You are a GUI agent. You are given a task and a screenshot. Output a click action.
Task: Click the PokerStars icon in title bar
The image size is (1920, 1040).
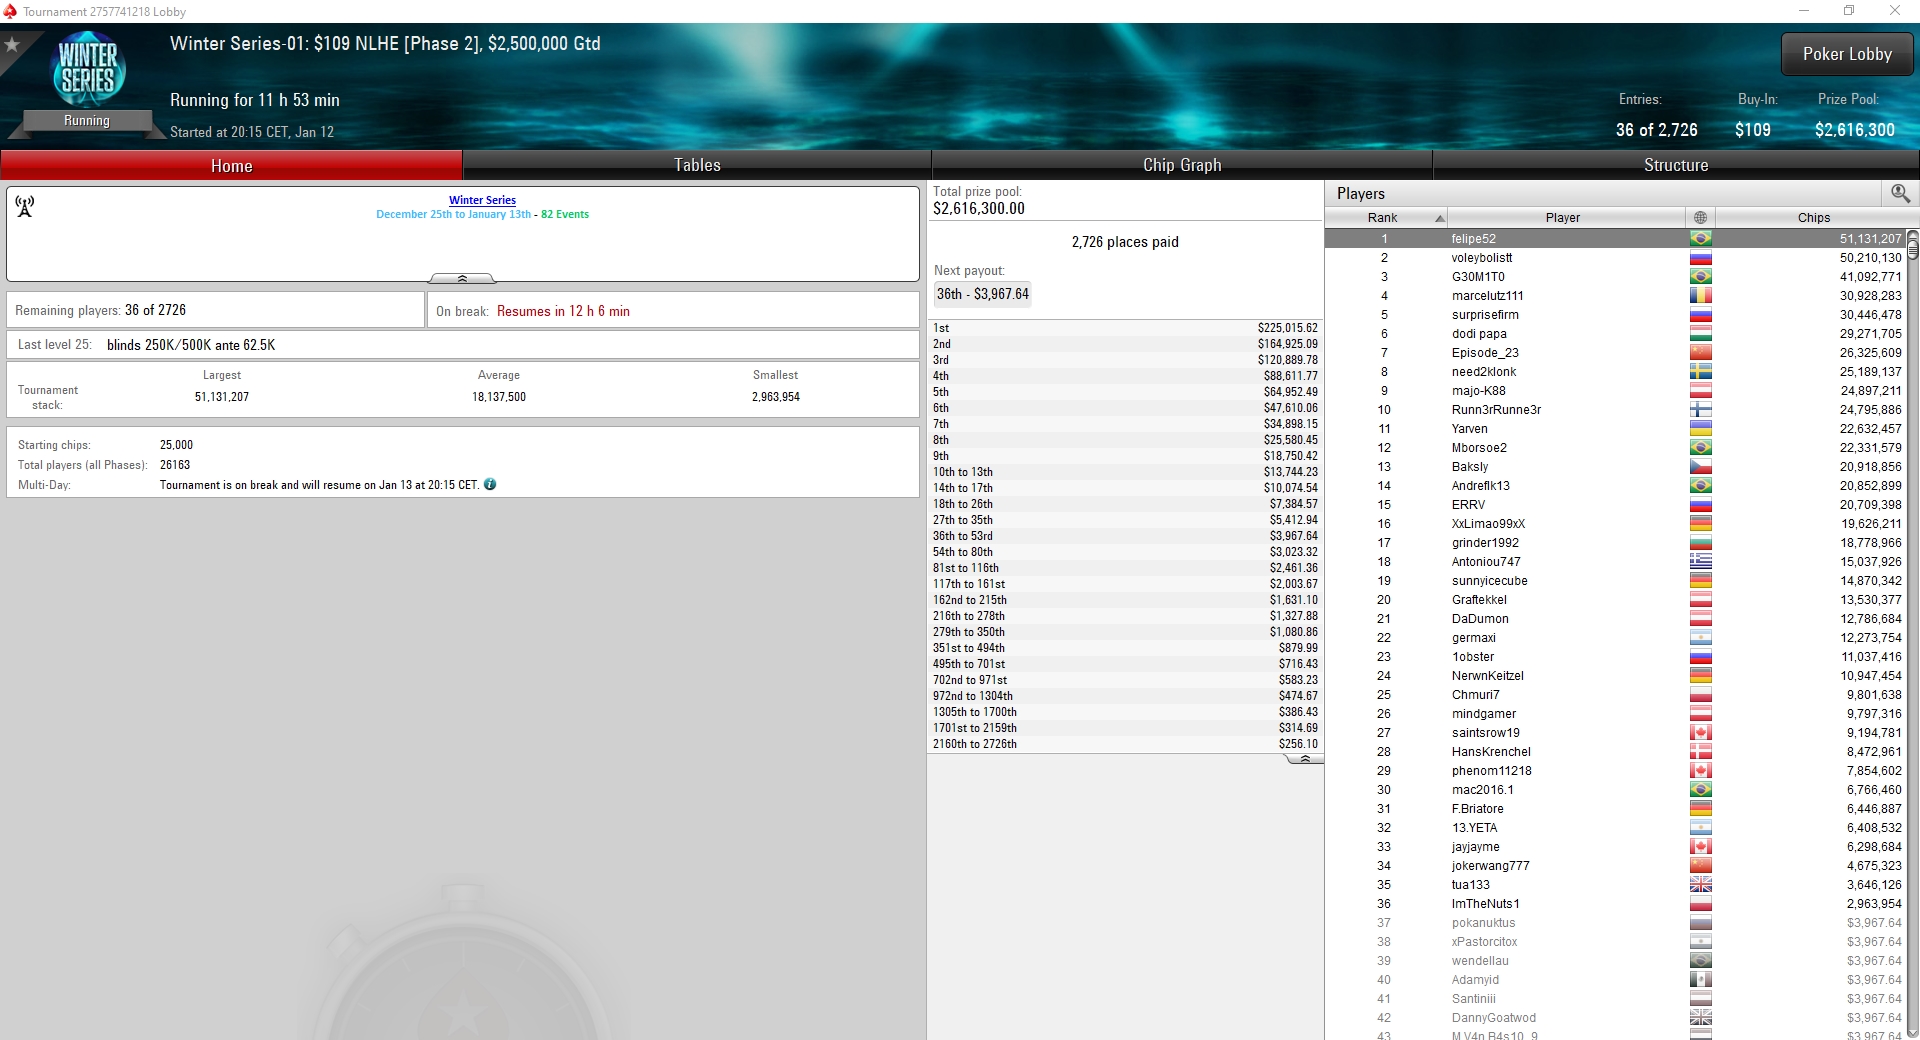(10, 11)
